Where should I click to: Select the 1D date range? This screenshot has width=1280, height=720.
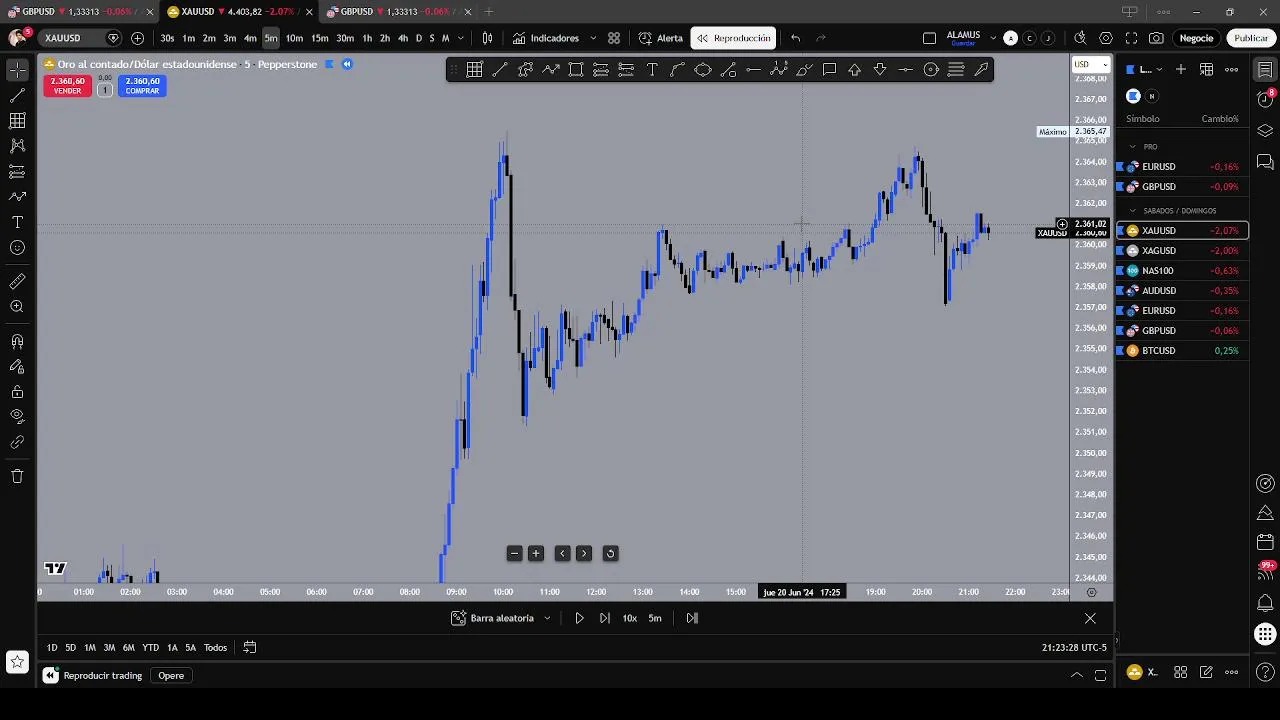click(52, 648)
